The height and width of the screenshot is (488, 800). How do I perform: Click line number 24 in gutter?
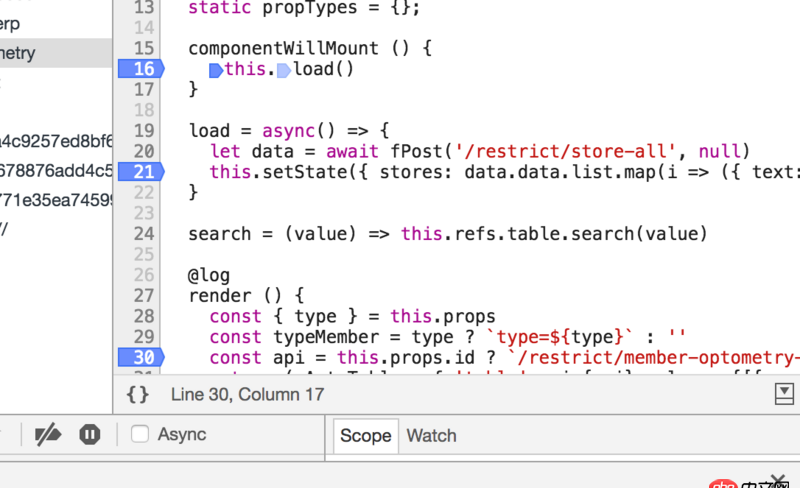pos(144,234)
